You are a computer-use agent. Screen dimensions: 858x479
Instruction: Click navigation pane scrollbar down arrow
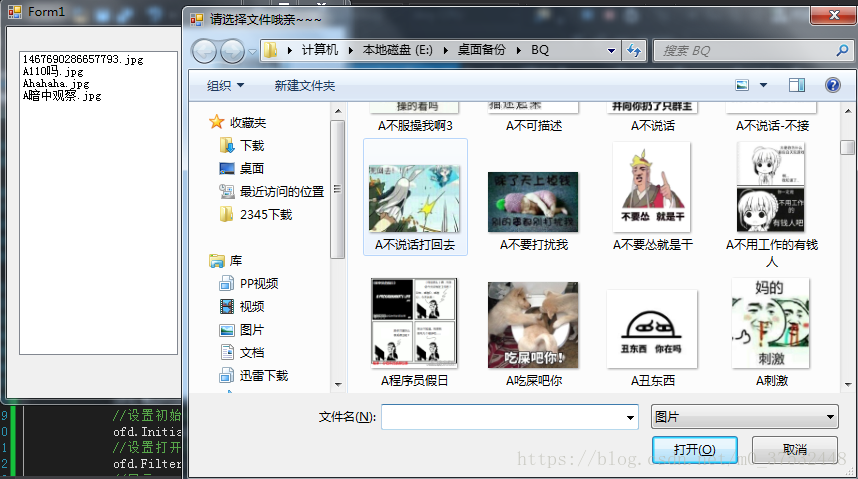click(x=338, y=385)
